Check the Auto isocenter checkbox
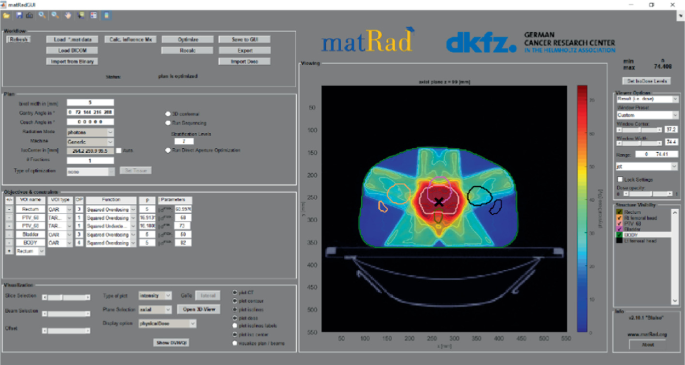 119,151
